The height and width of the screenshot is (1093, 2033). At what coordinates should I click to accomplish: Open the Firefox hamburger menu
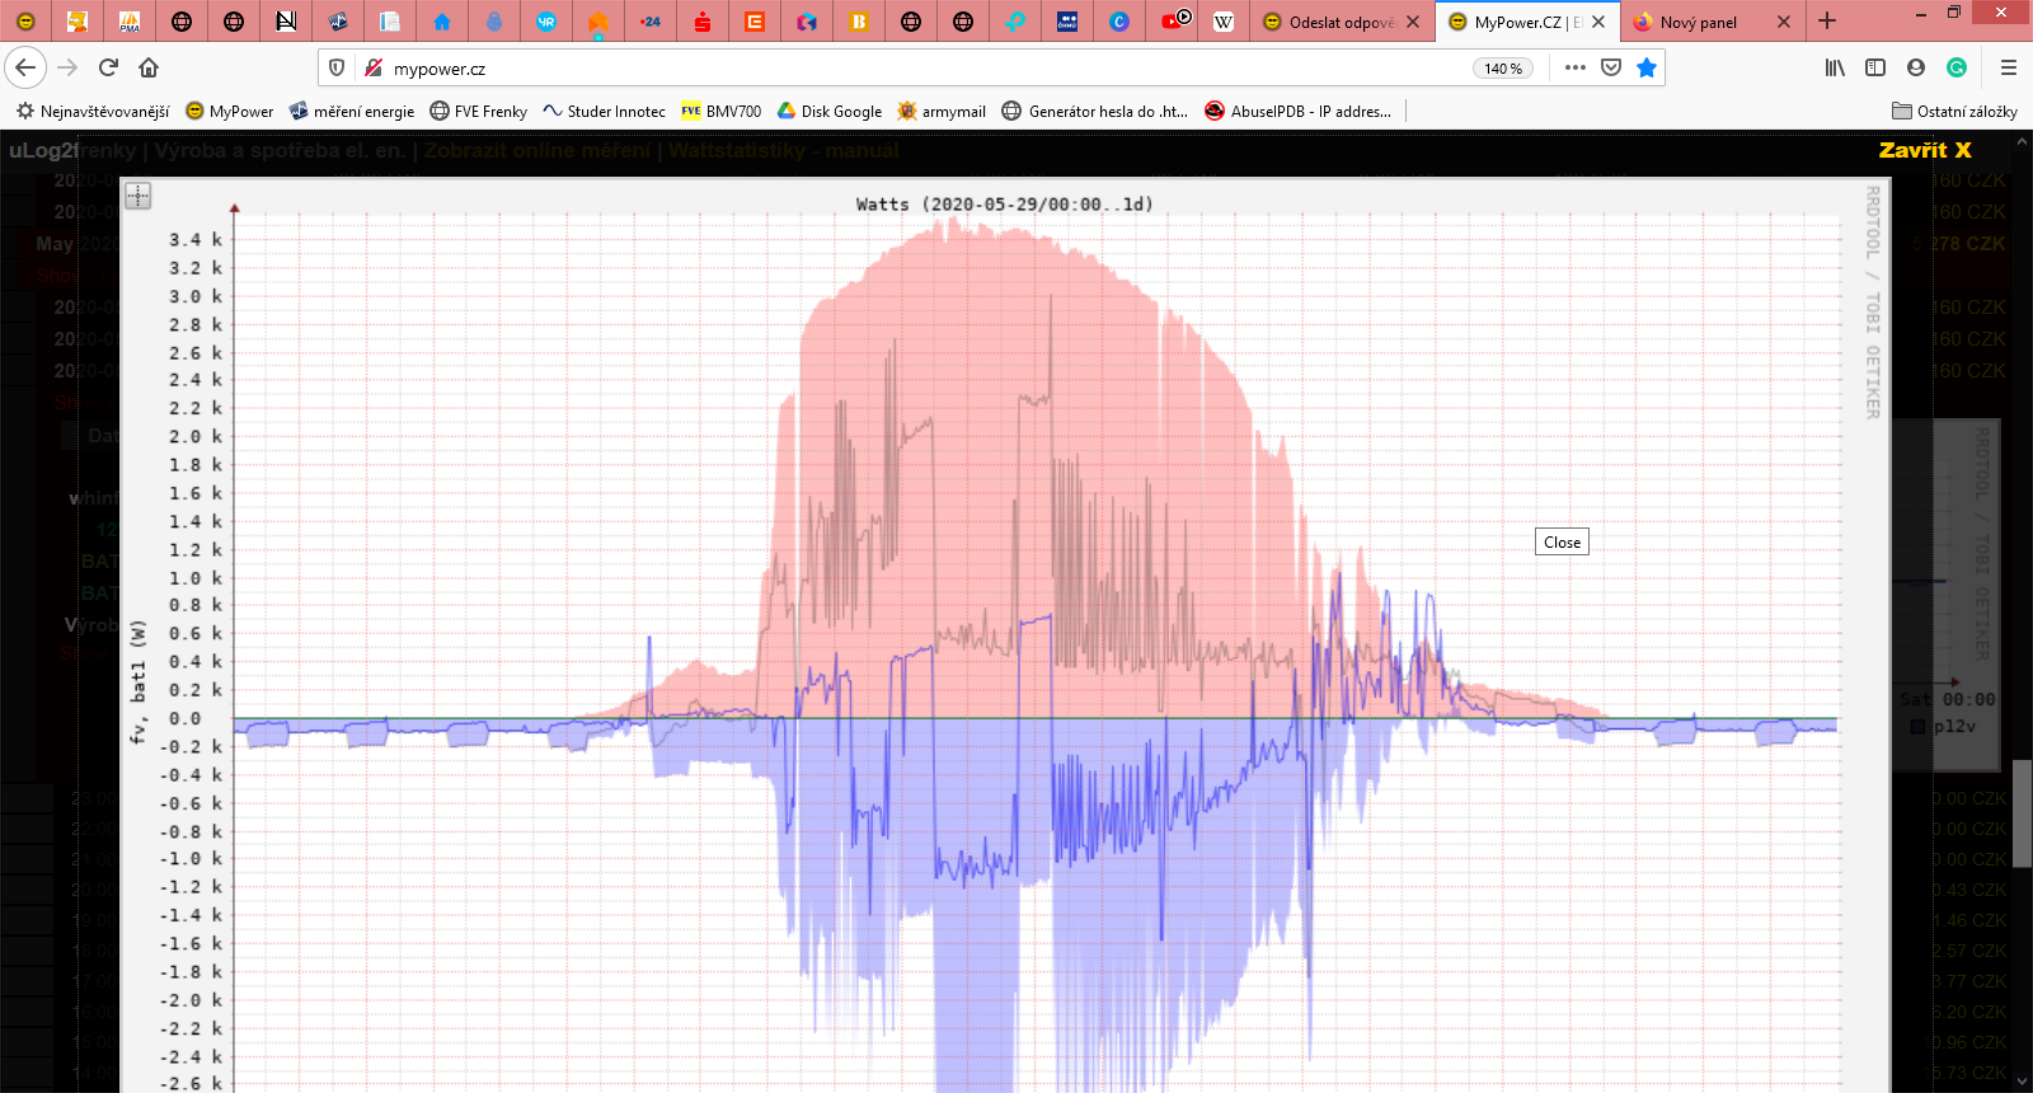coord(2008,68)
